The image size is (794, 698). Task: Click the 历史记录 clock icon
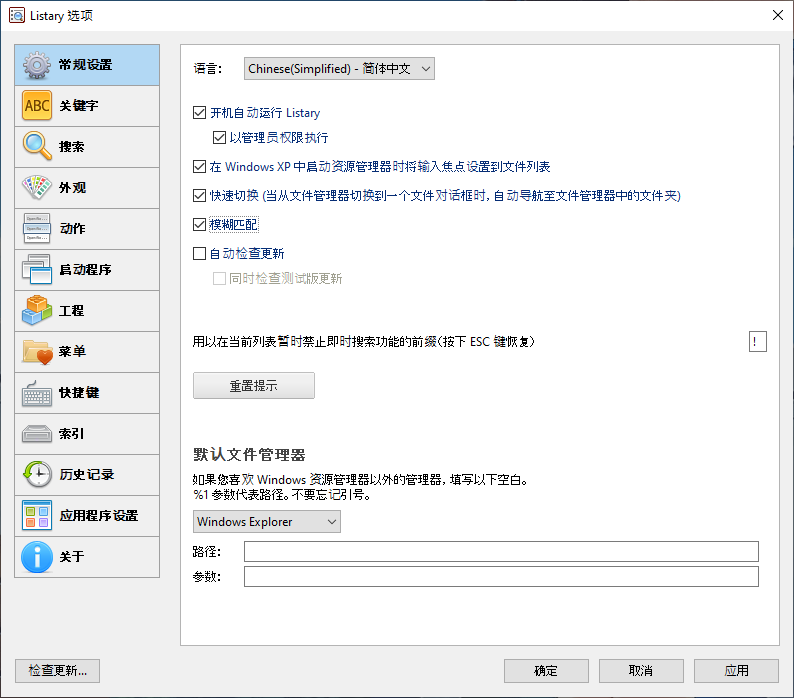(37, 475)
